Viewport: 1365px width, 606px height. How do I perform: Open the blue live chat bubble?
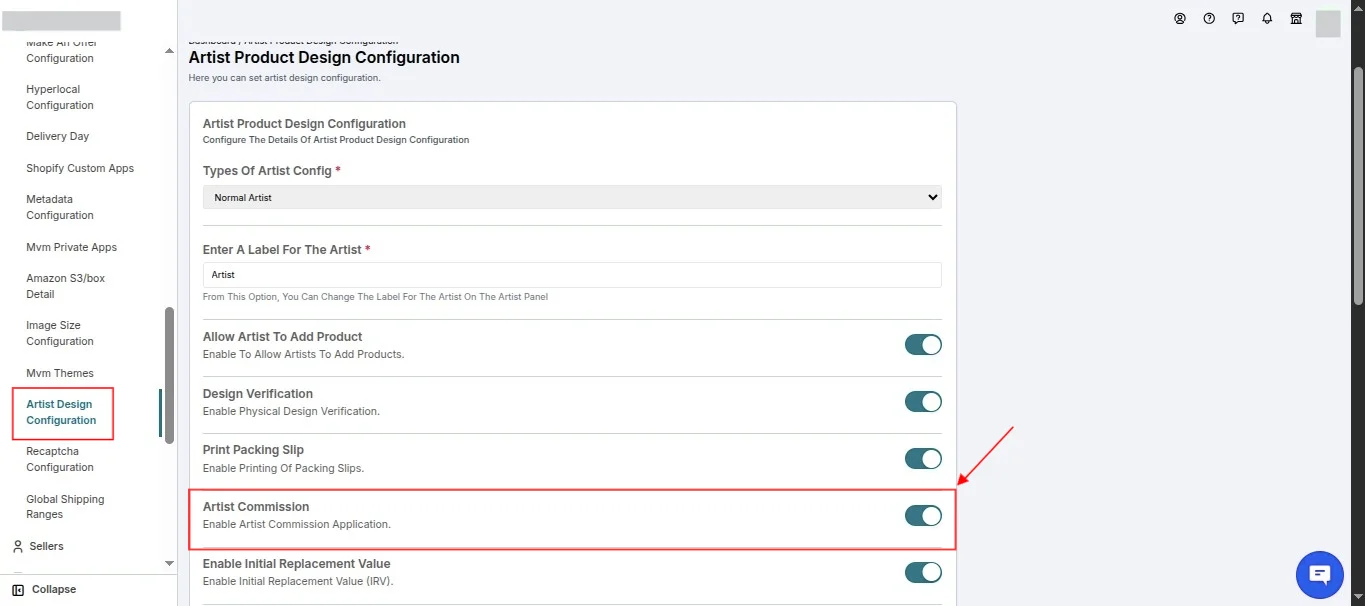[1320, 574]
